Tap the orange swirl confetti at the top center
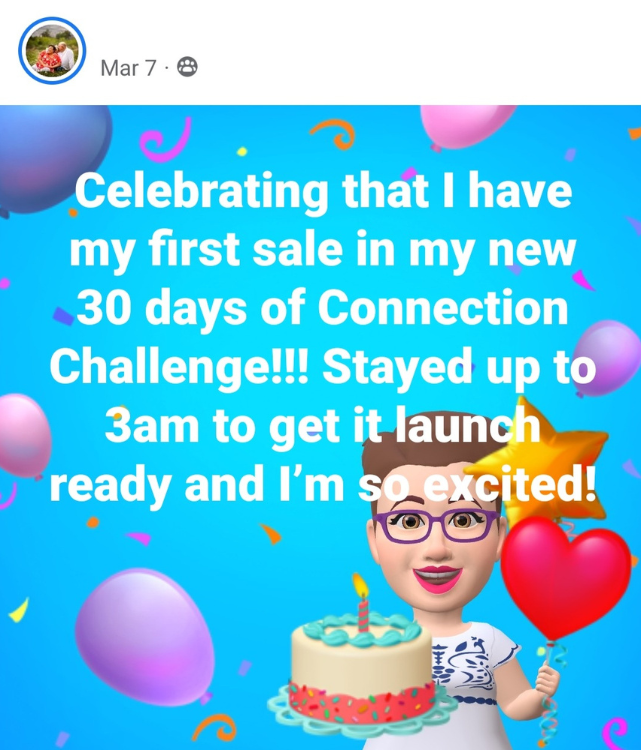Screen dimensions: 641x750 (334, 133)
